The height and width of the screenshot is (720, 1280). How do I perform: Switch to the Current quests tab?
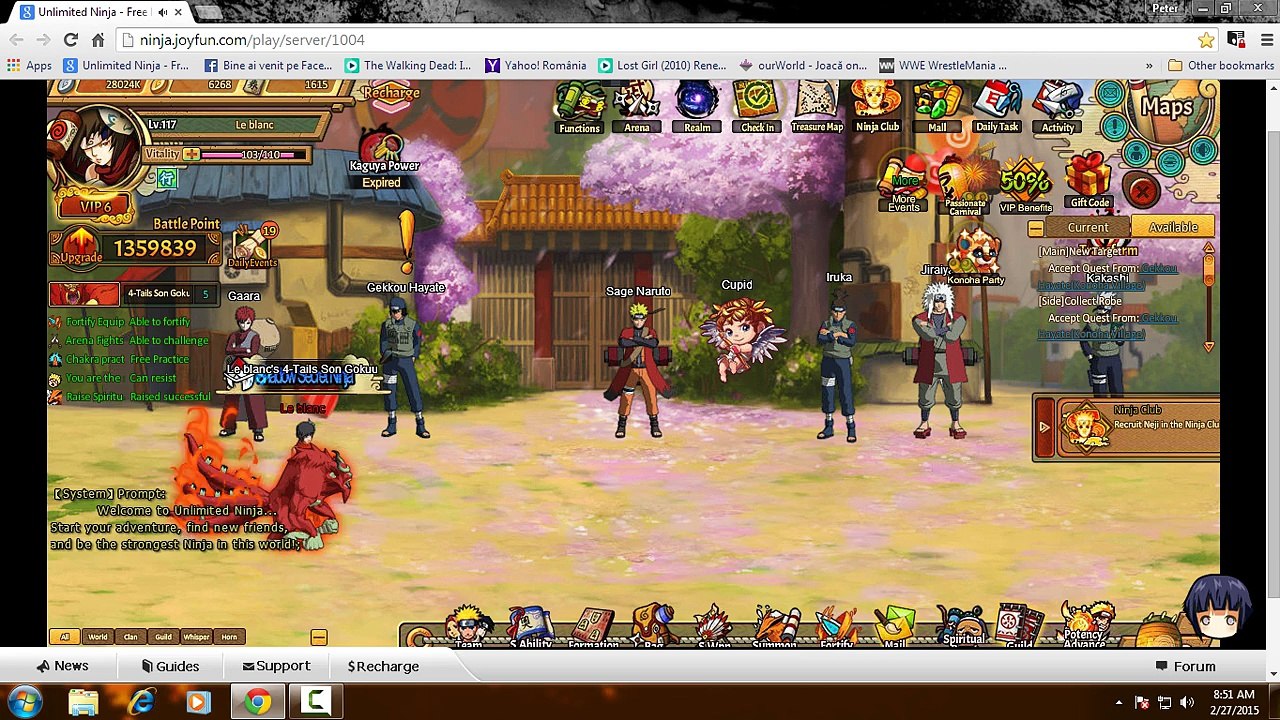[1088, 228]
